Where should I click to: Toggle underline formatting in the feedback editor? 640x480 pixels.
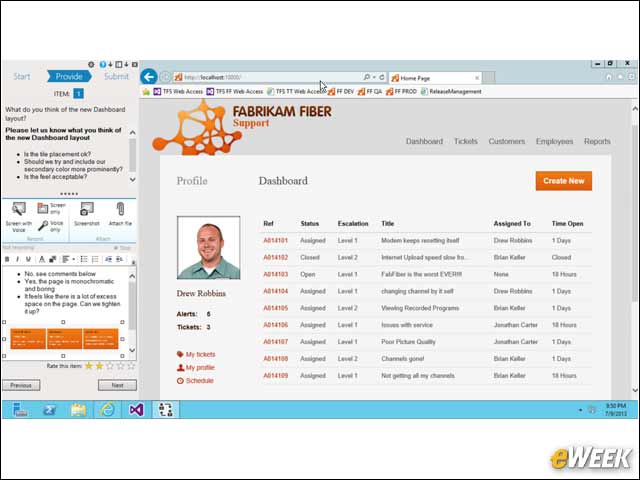28,259
